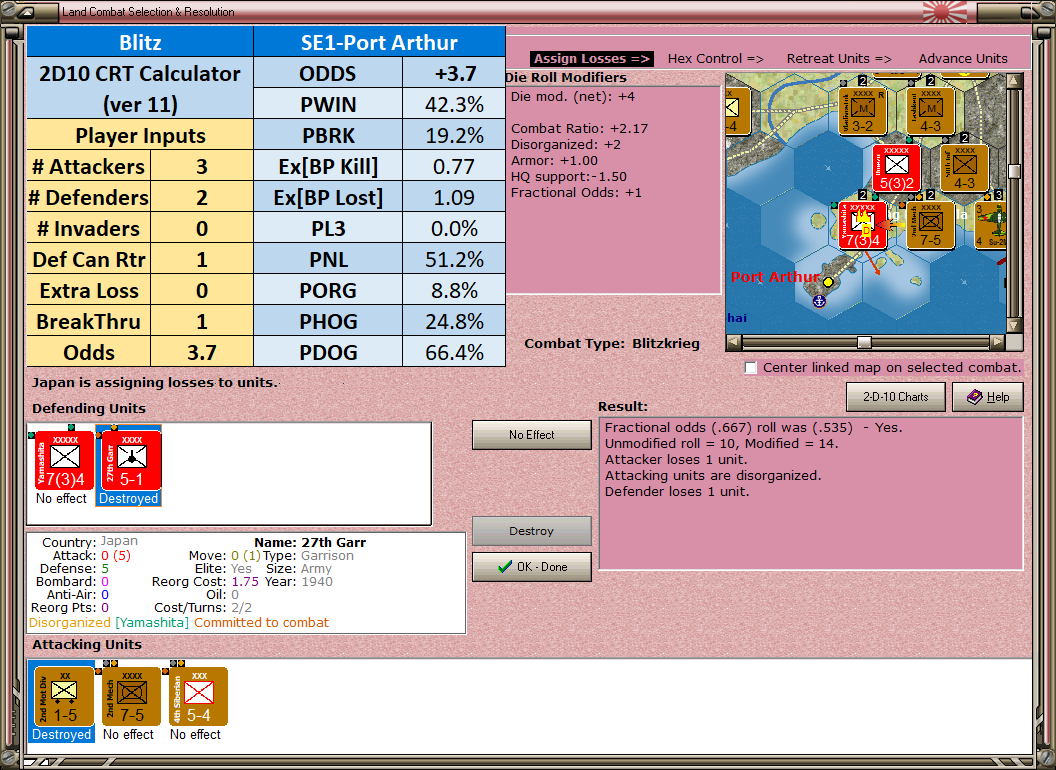This screenshot has height=770, width=1056.
Task: Click the upper 4-3 armor counter on the map
Action: point(930,111)
